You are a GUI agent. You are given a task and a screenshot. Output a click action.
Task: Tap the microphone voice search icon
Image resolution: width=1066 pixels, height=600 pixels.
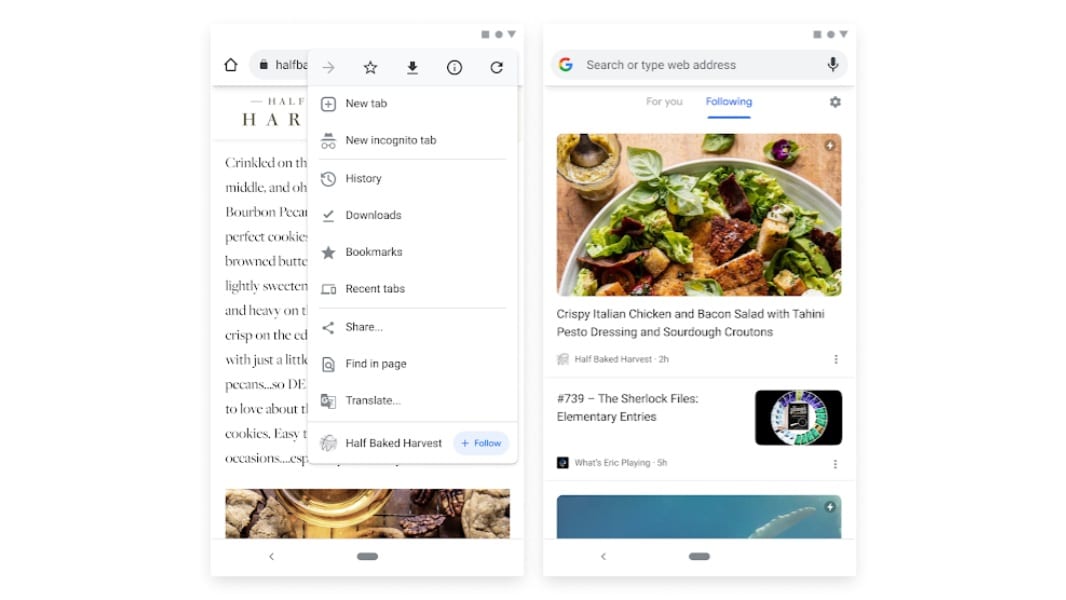[832, 65]
